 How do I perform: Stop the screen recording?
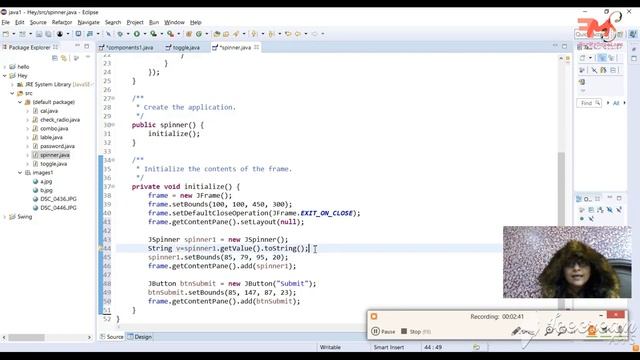click(x=416, y=331)
